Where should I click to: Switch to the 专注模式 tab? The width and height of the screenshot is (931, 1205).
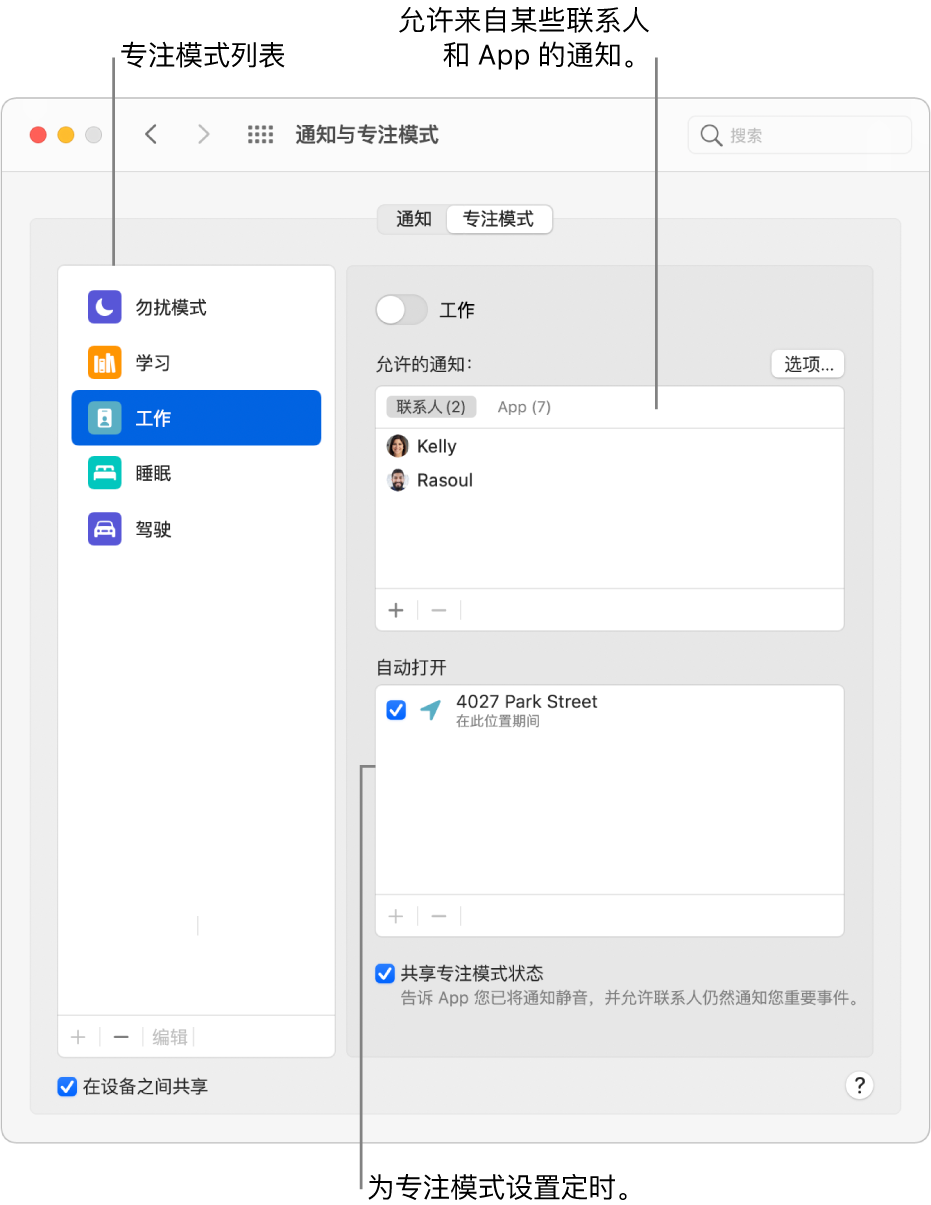[x=498, y=219]
